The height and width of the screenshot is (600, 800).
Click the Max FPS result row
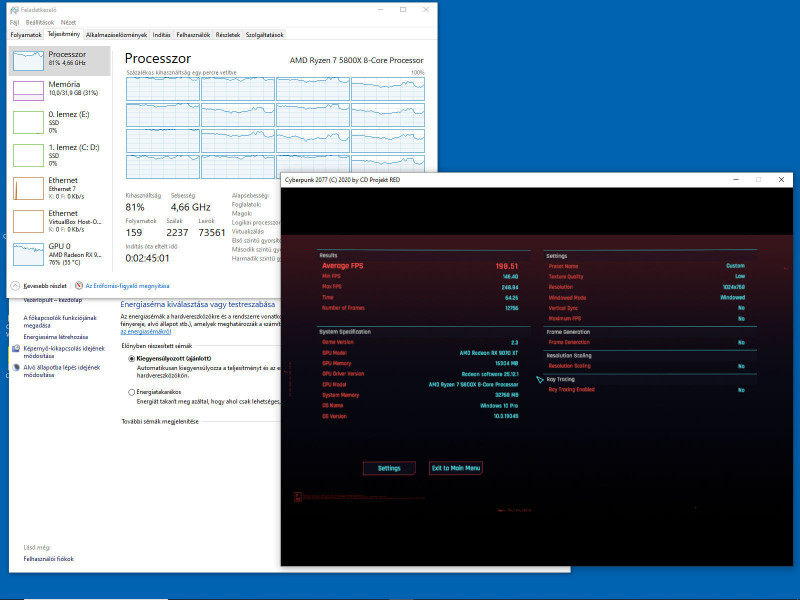point(420,287)
